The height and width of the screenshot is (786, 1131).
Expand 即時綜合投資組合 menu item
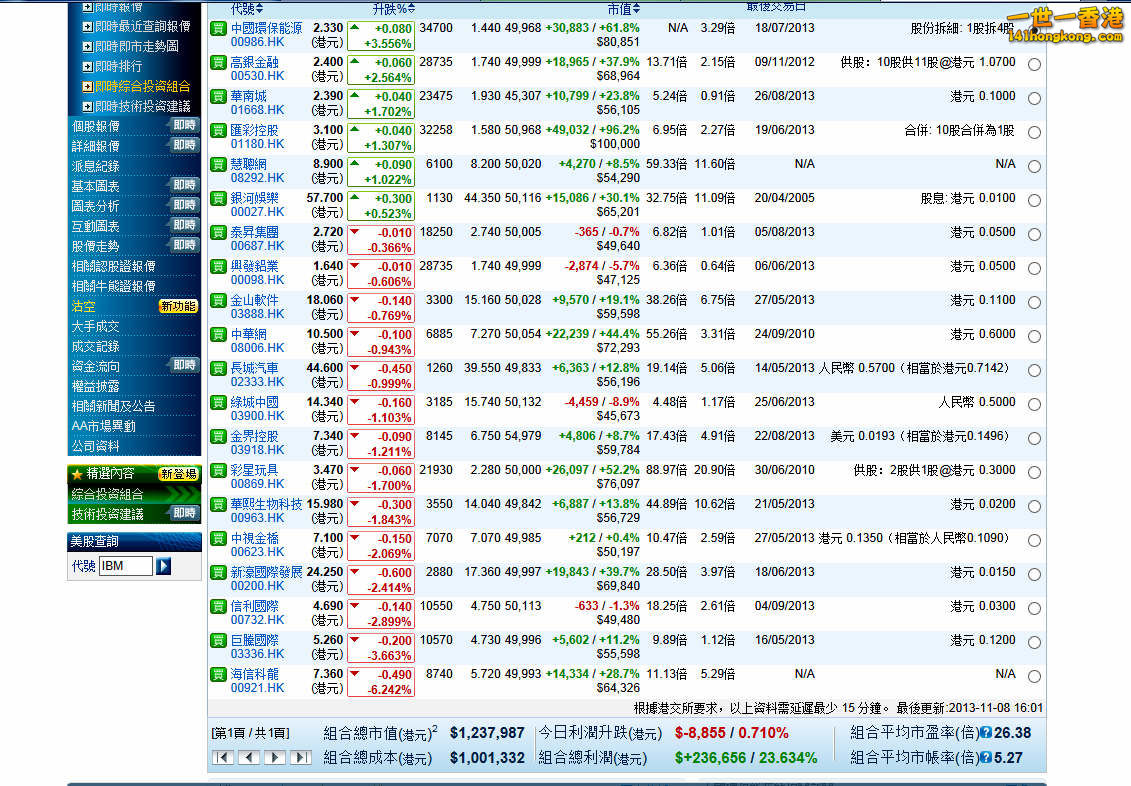tap(137, 87)
